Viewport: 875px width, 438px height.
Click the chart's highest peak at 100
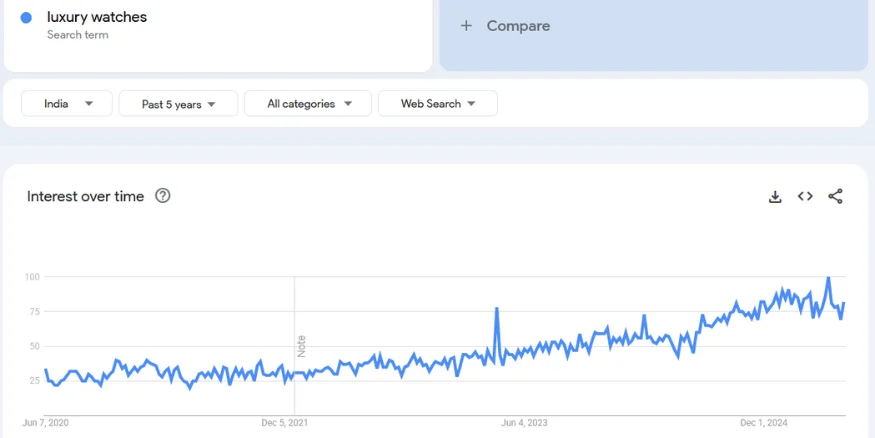pos(828,278)
